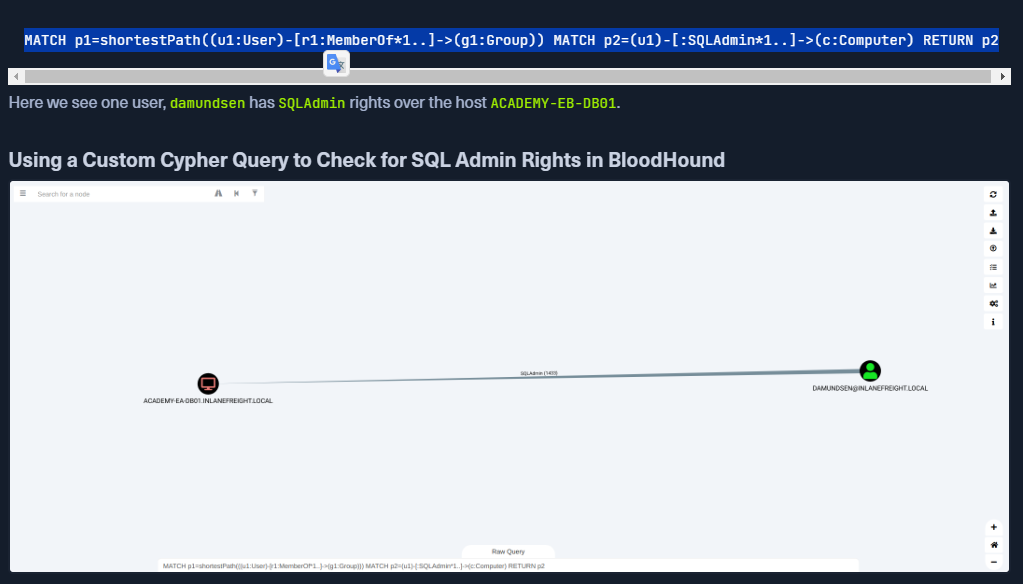
Task: Open the Google Translate popup icon
Action: [x=336, y=62]
